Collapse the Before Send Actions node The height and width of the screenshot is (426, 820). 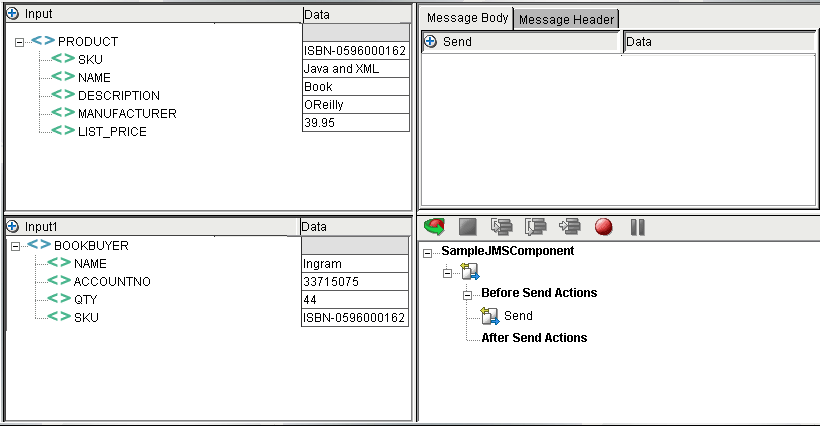click(x=468, y=295)
